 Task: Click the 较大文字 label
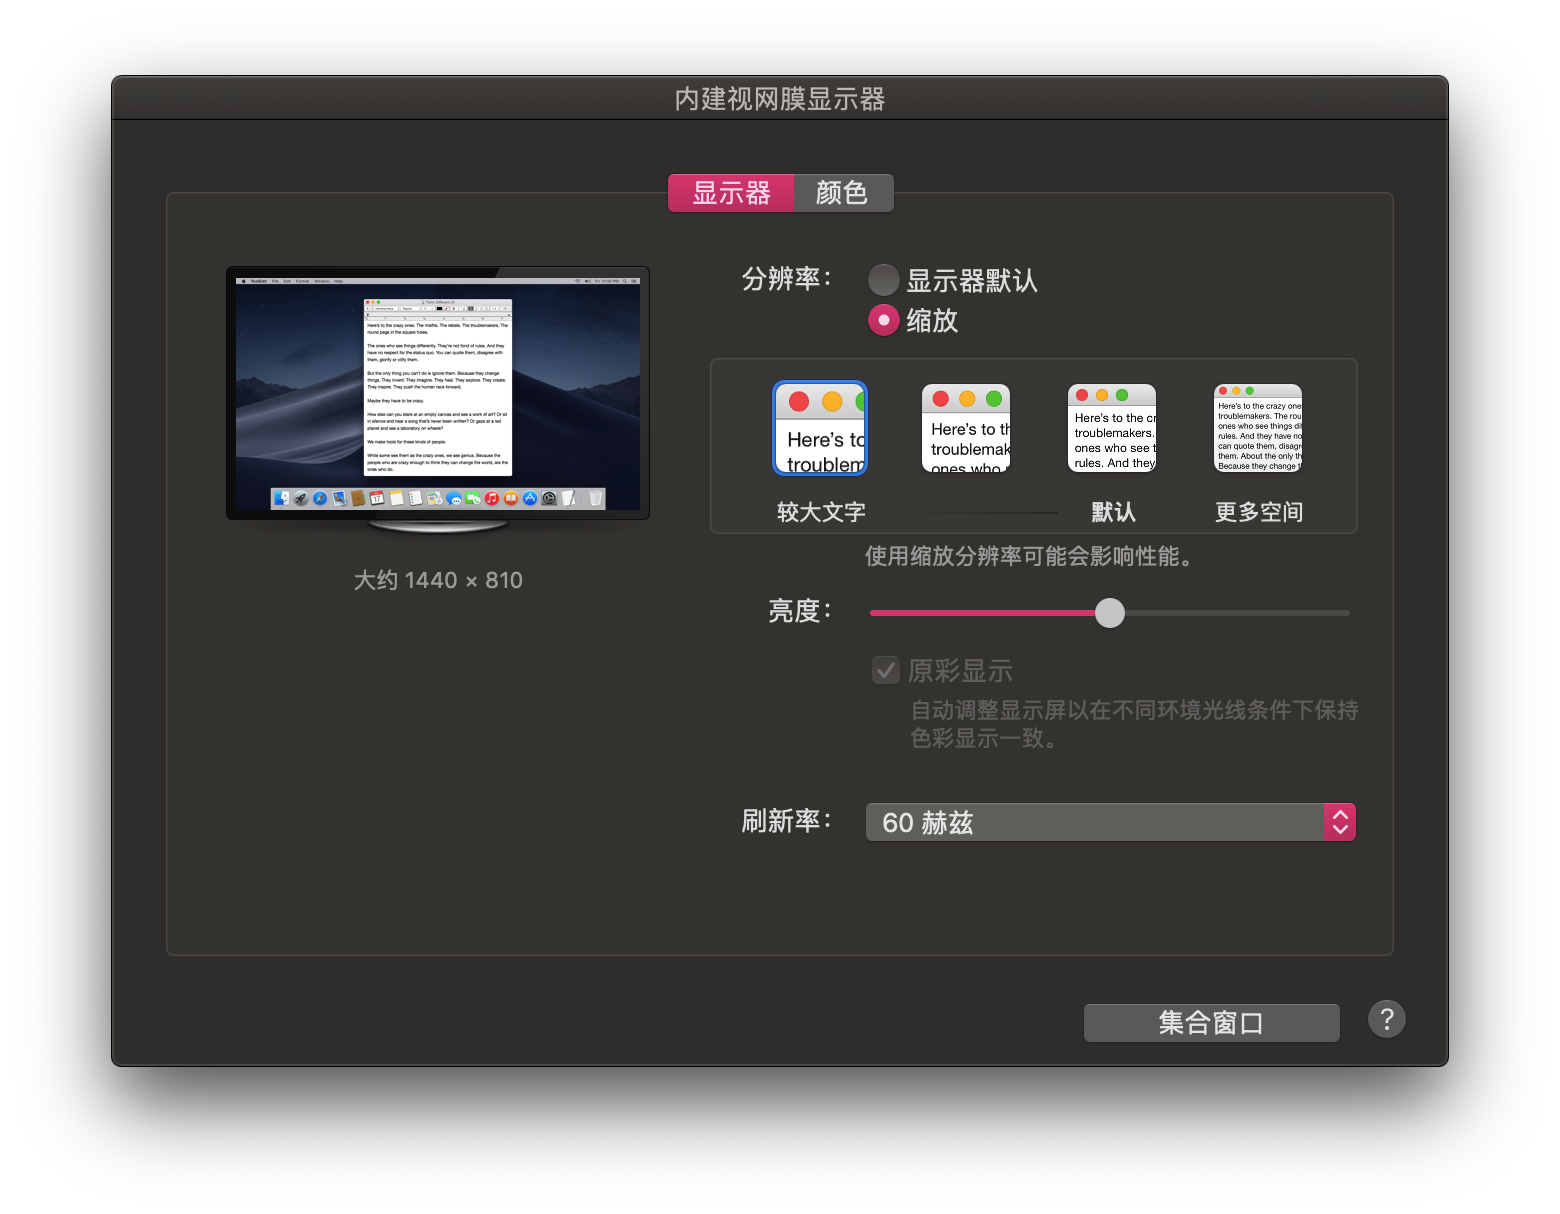point(821,512)
